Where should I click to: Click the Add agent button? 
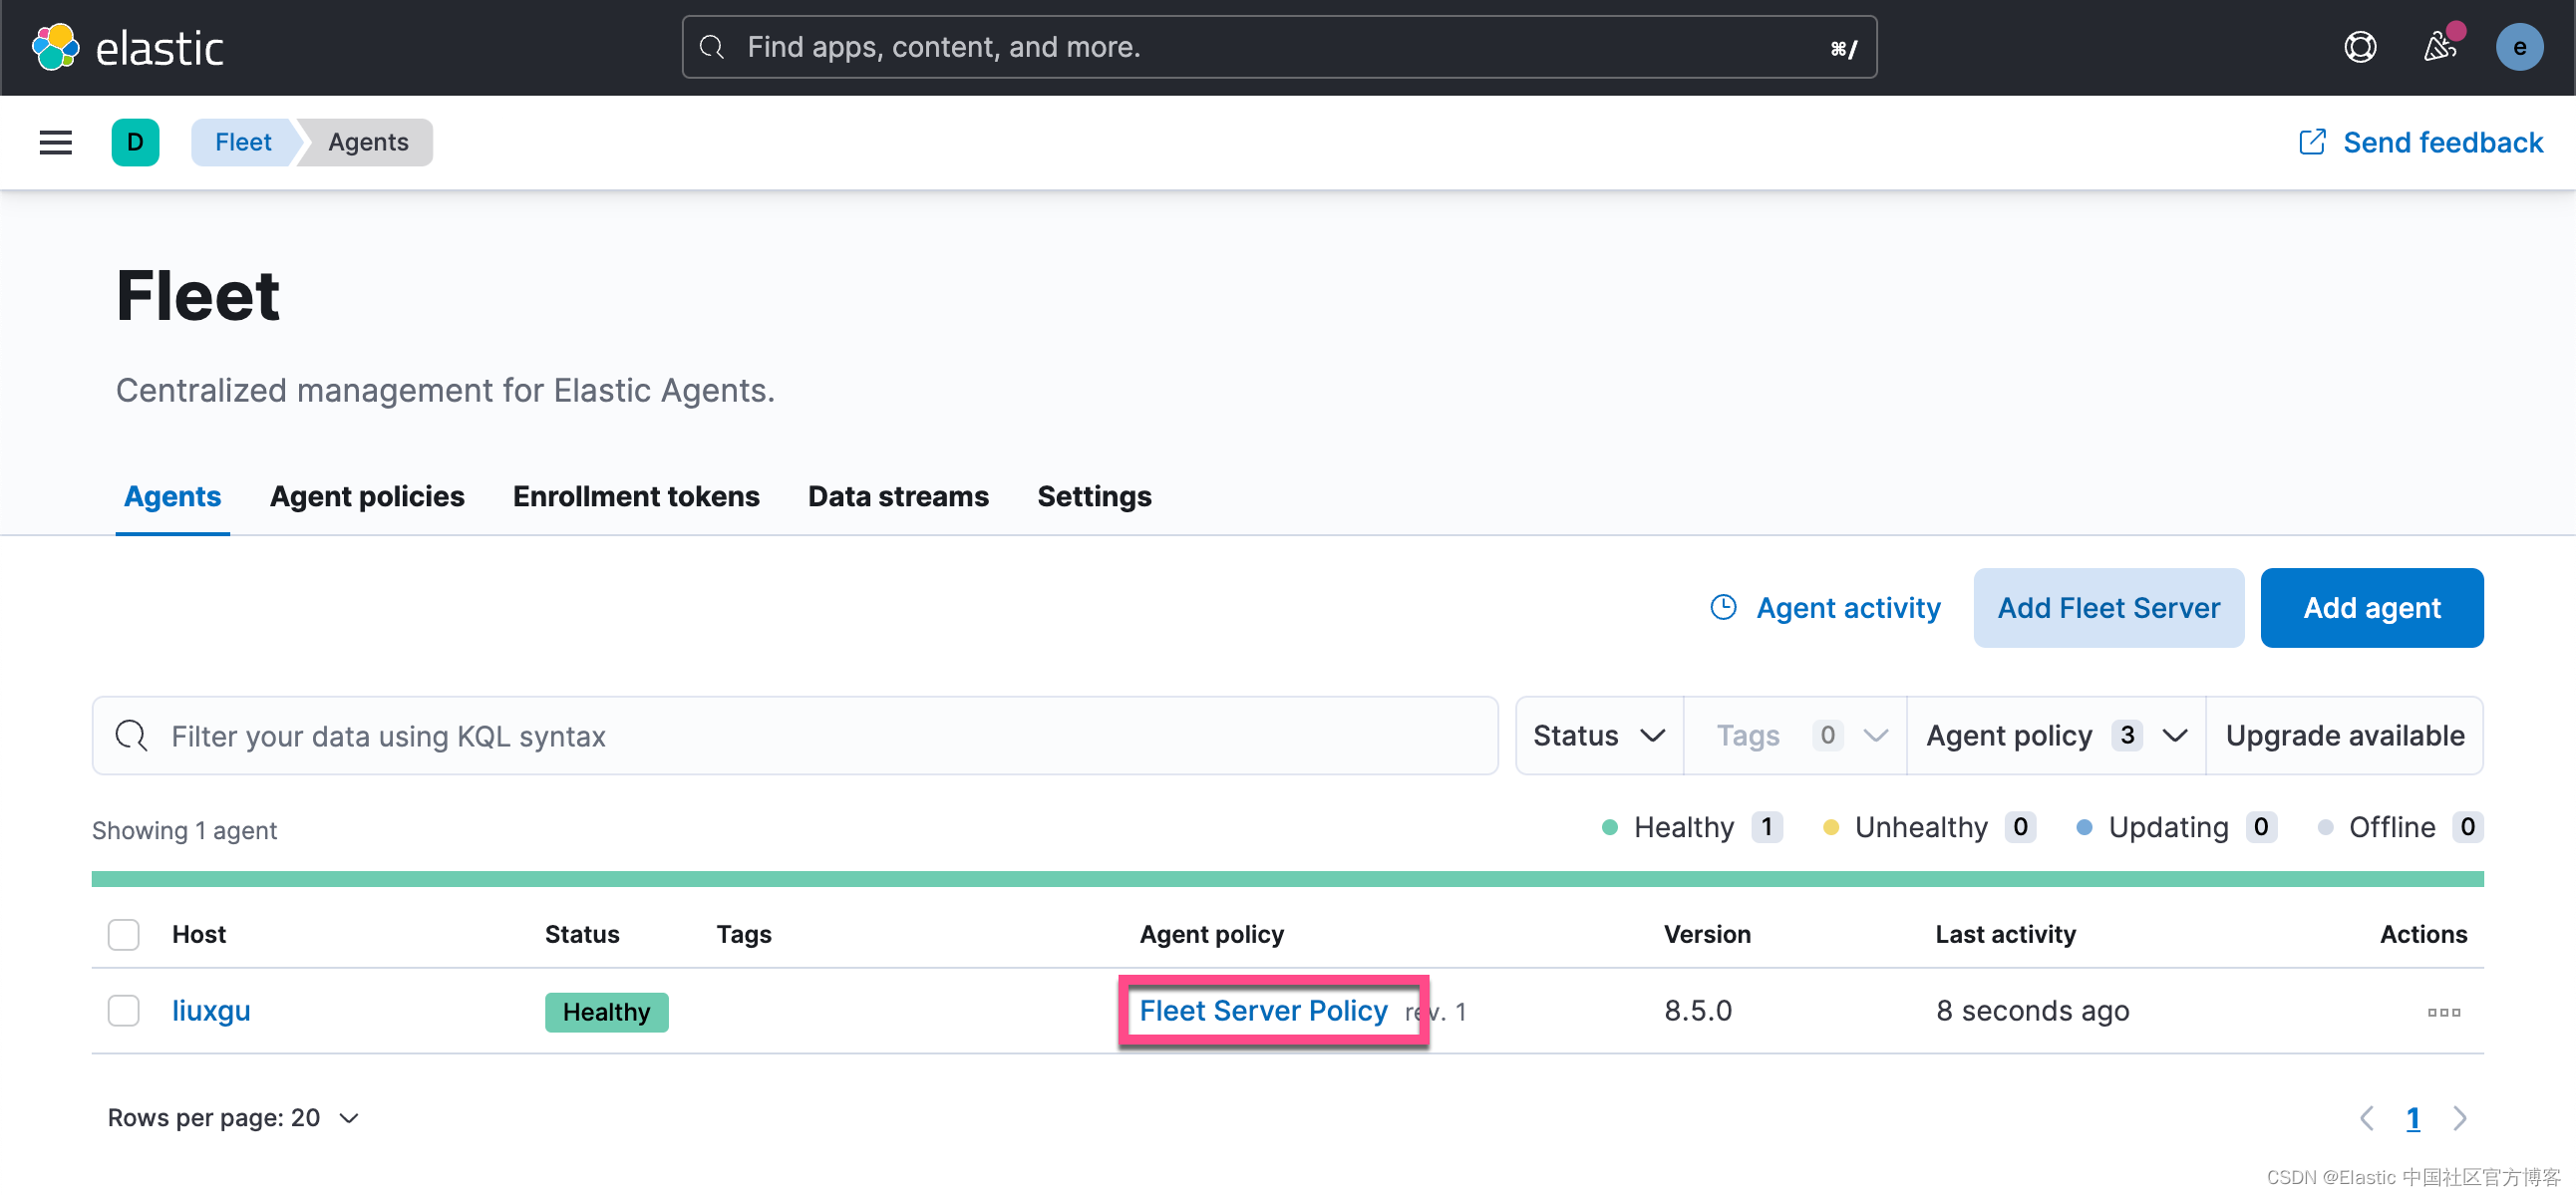click(x=2371, y=607)
